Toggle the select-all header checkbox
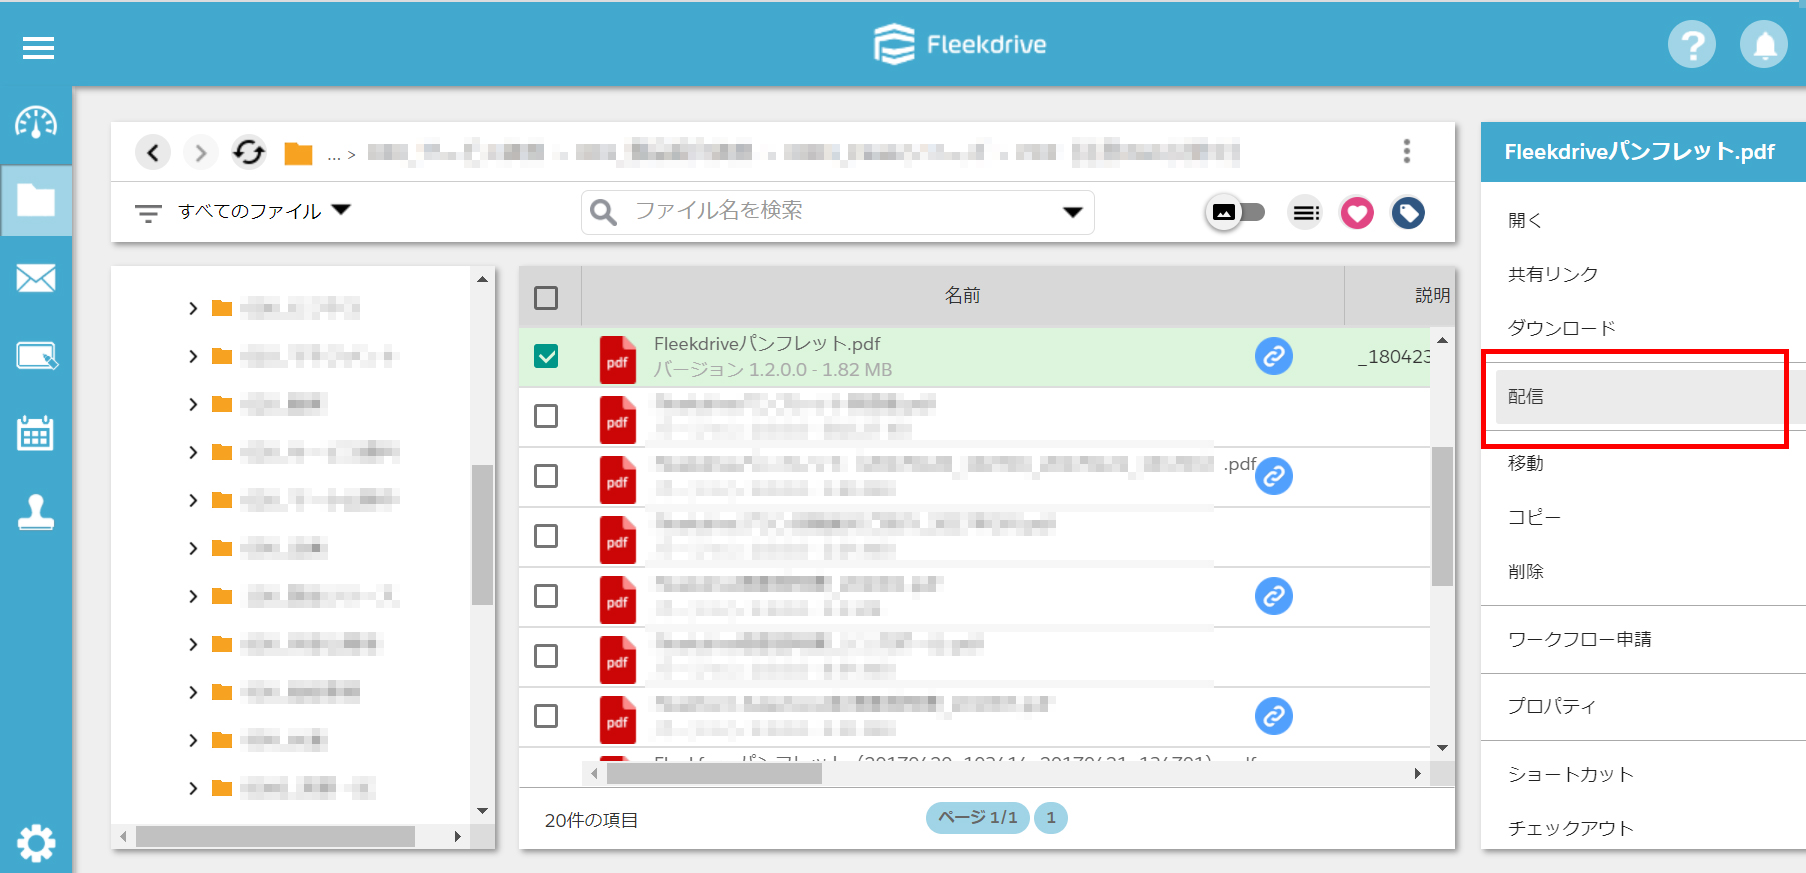This screenshot has height=873, width=1806. (x=546, y=298)
